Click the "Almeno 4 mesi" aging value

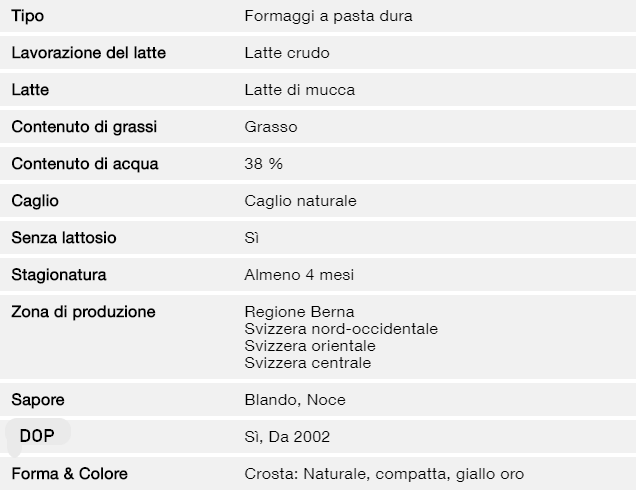pyautogui.click(x=299, y=275)
